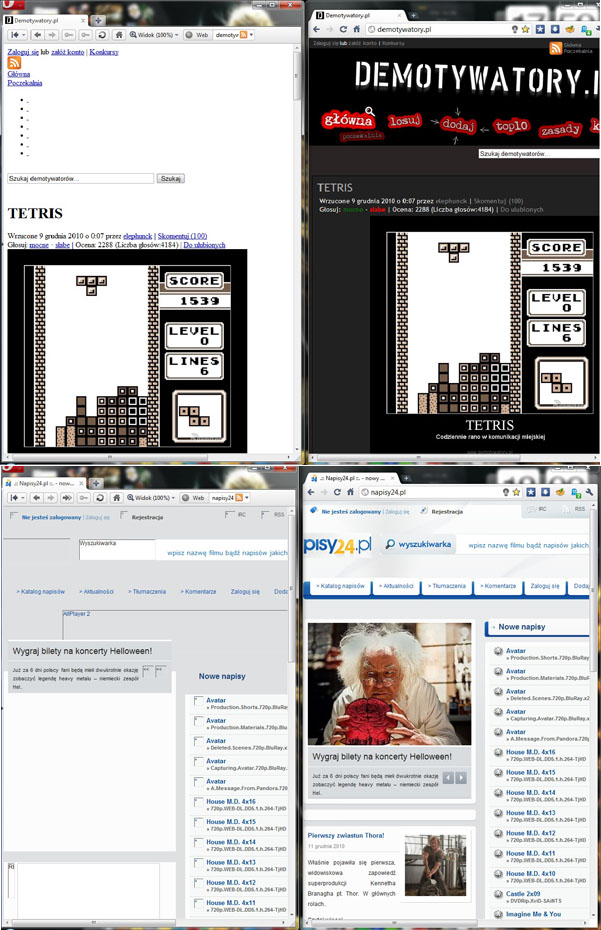
Task: Focus Szukaj demotywatorów search field in Opera page
Action: (80, 178)
